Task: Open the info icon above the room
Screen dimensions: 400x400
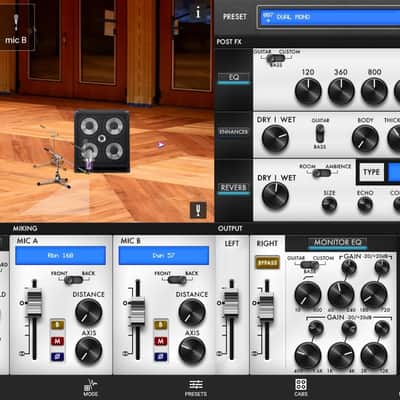Action: pyautogui.click(x=198, y=12)
